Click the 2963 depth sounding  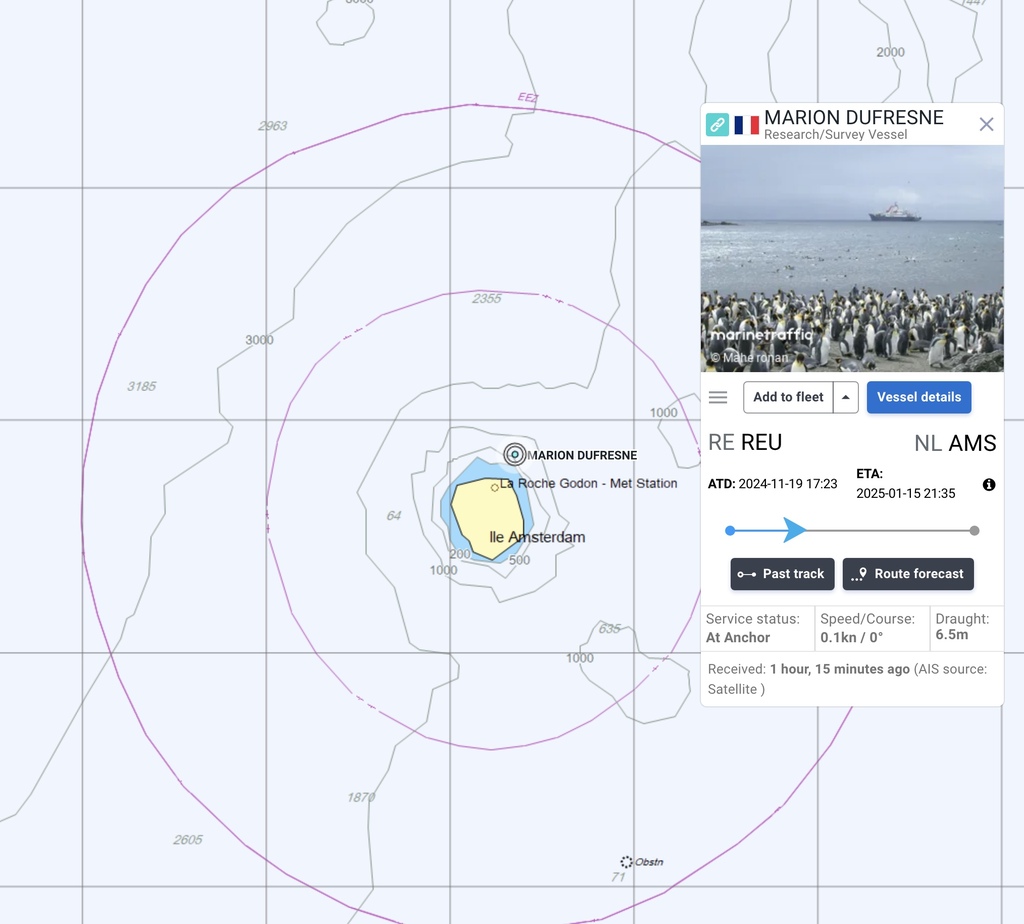(x=272, y=126)
